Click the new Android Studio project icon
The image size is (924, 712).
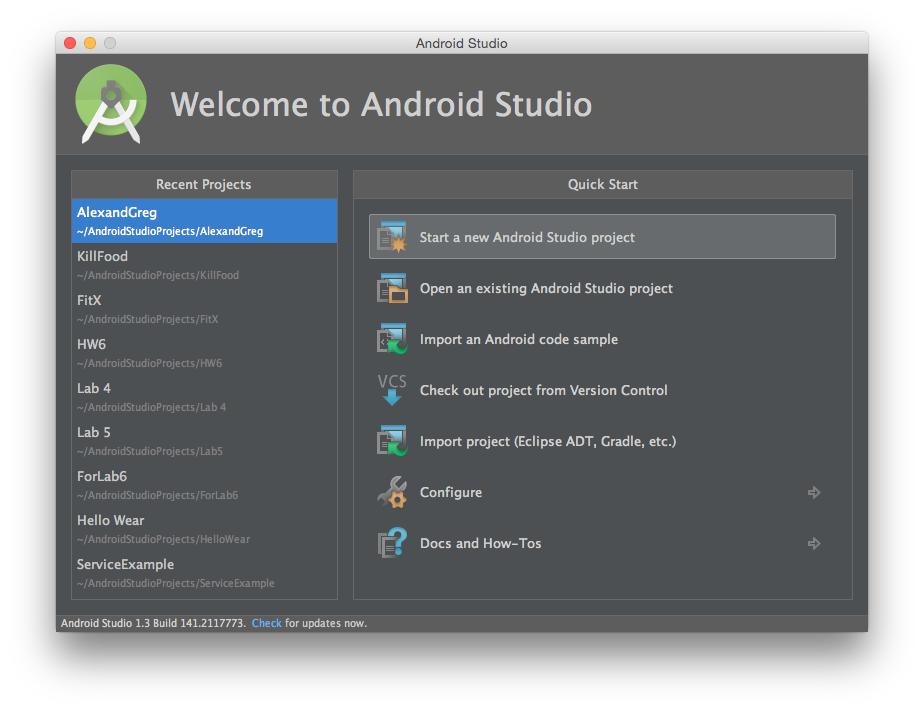click(x=391, y=237)
